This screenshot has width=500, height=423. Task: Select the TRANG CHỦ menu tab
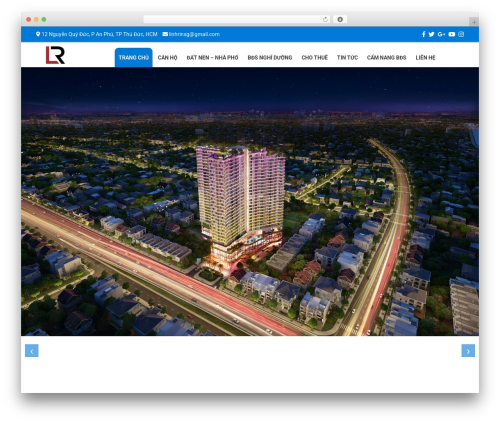134,57
